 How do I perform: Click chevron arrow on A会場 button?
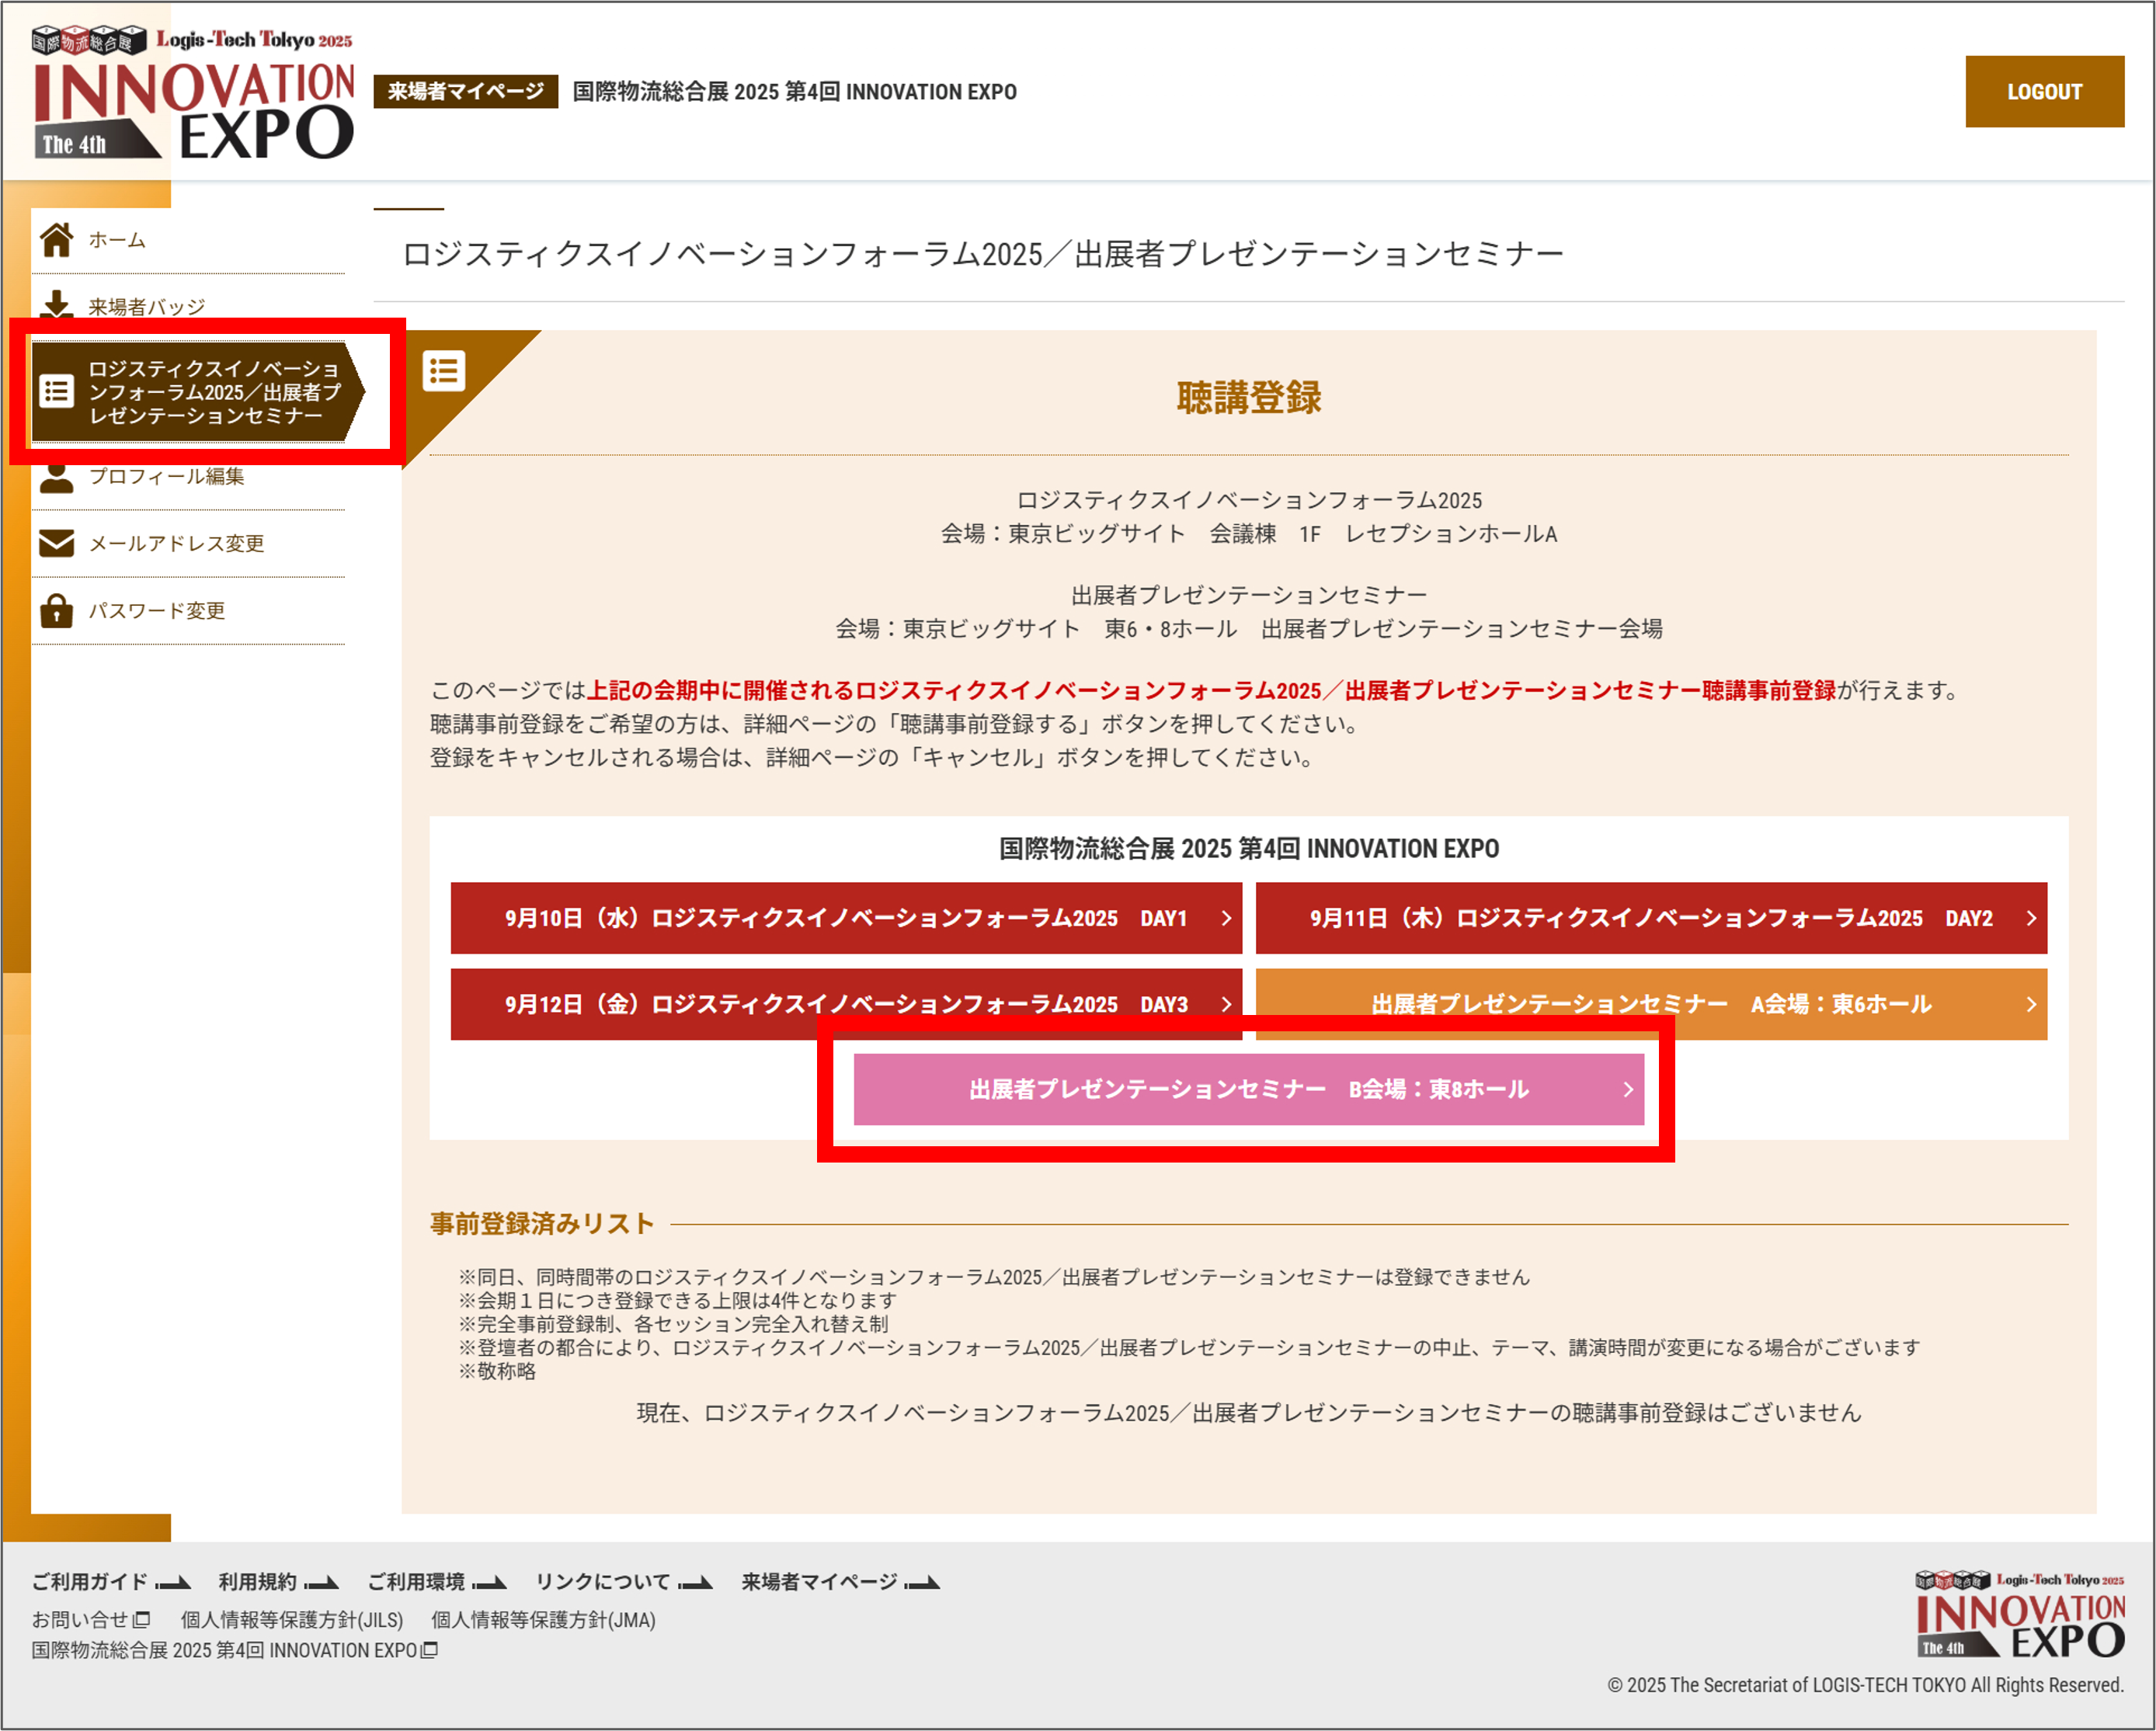pyautogui.click(x=2030, y=1004)
